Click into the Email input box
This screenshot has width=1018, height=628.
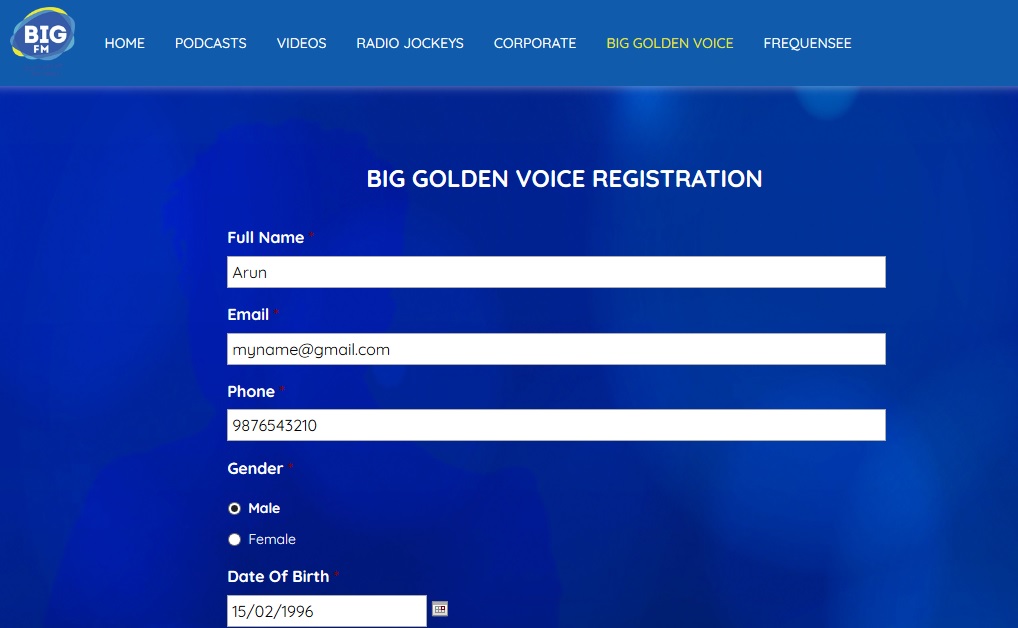click(x=556, y=349)
